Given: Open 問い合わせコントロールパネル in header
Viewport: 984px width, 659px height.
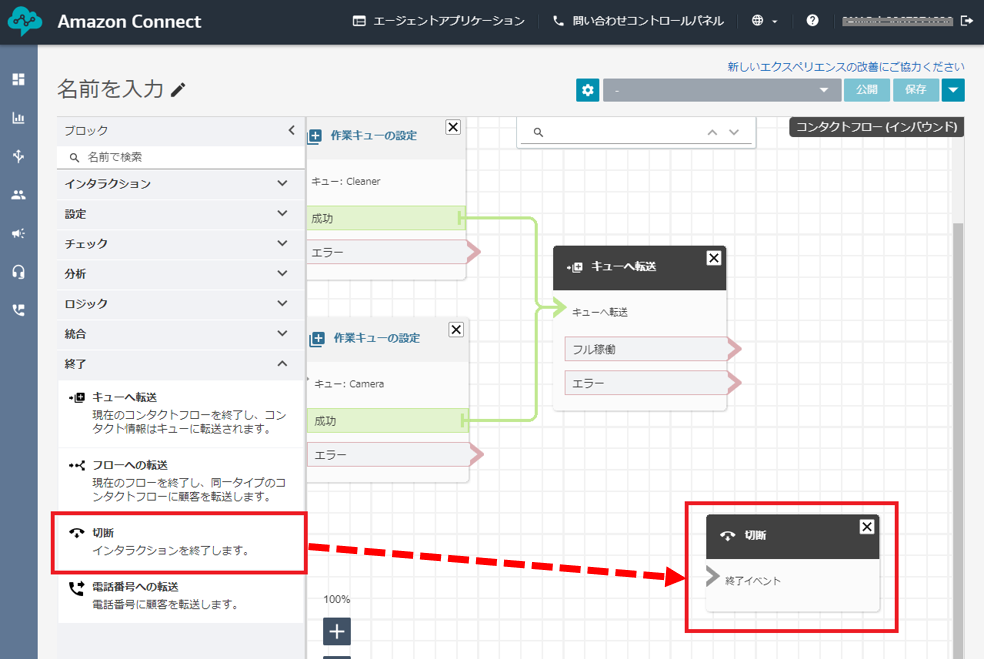Looking at the screenshot, I should pos(638,21).
